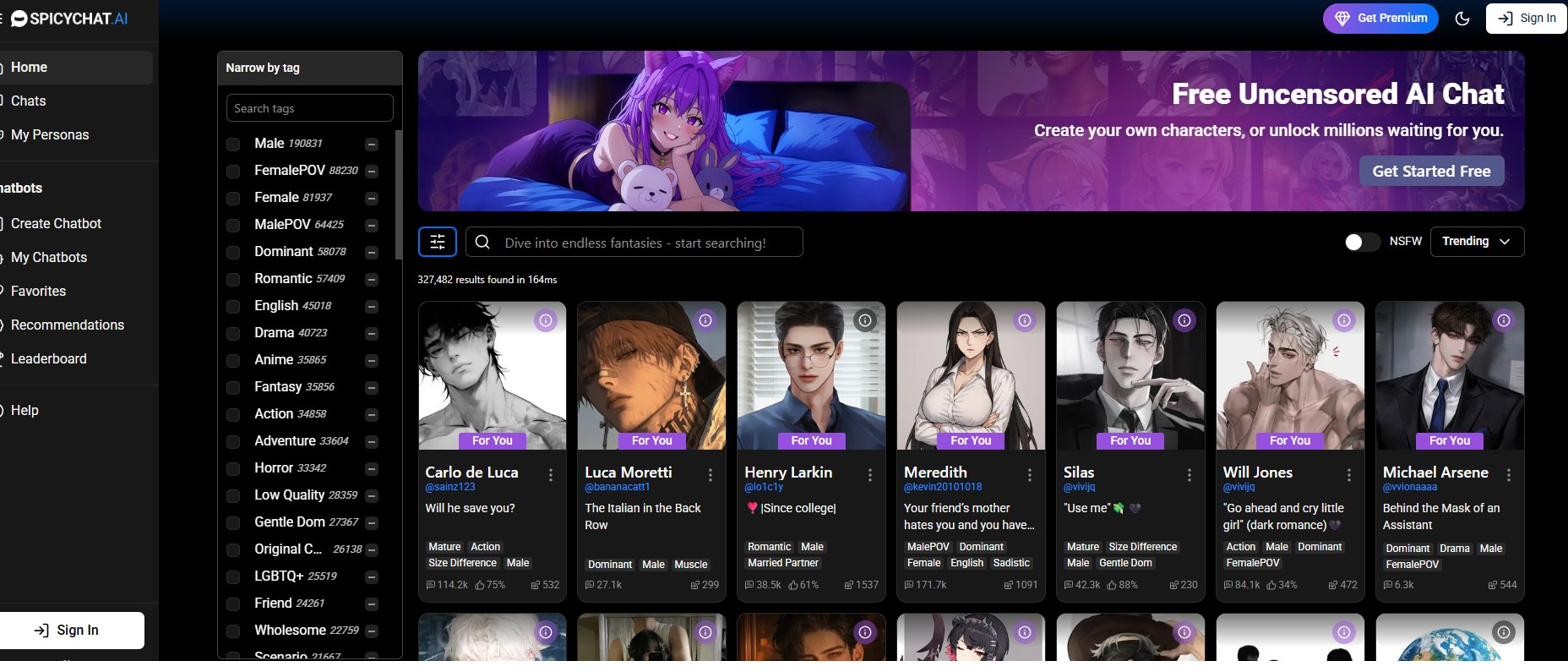Click the Married Partner tag on Henry Larkin

783,563
